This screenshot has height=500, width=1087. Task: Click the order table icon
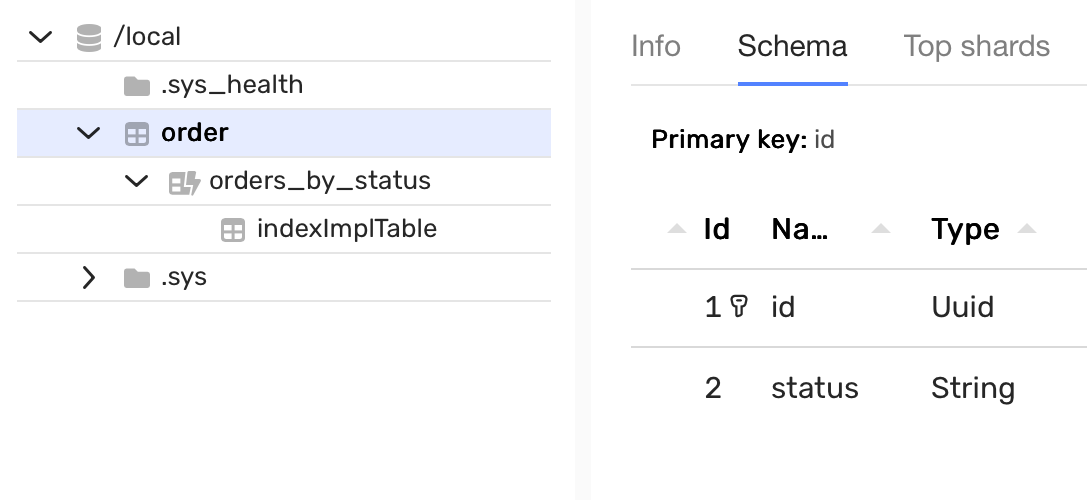pos(136,133)
